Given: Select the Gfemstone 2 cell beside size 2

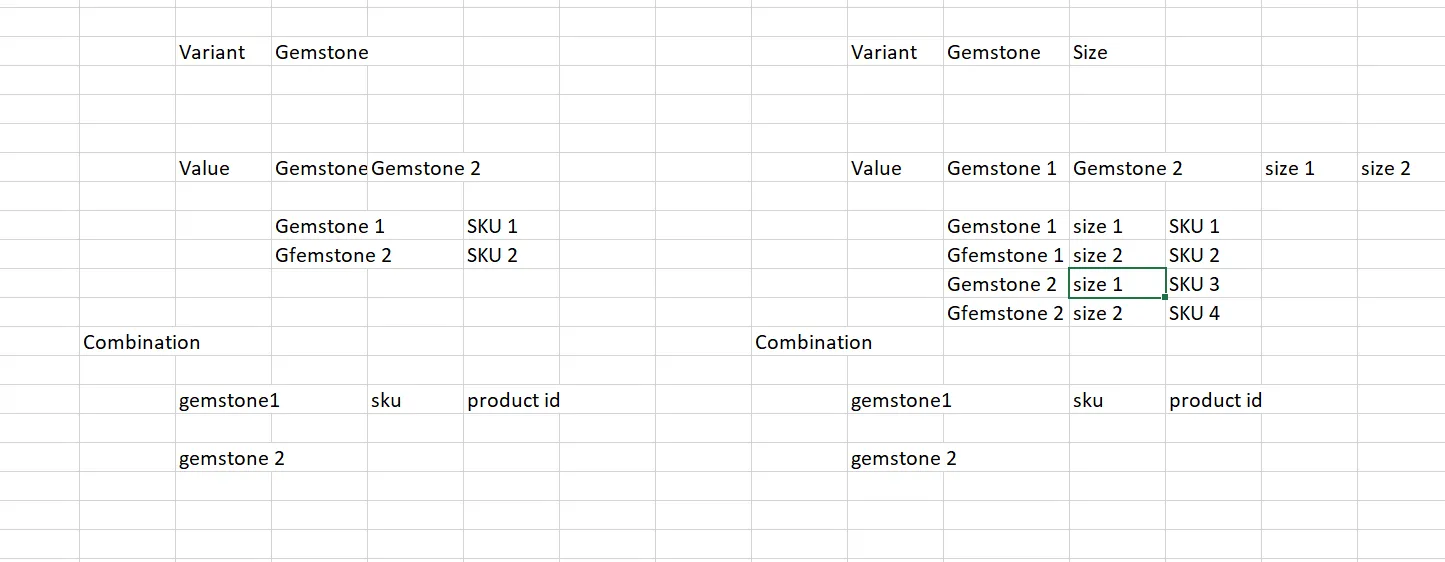Looking at the screenshot, I should click(1005, 314).
